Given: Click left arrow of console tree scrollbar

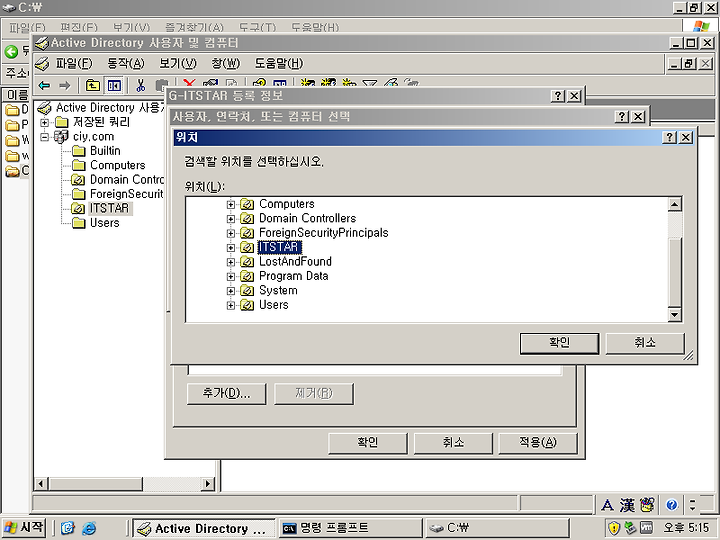Looking at the screenshot, I should pyautogui.click(x=41, y=484).
